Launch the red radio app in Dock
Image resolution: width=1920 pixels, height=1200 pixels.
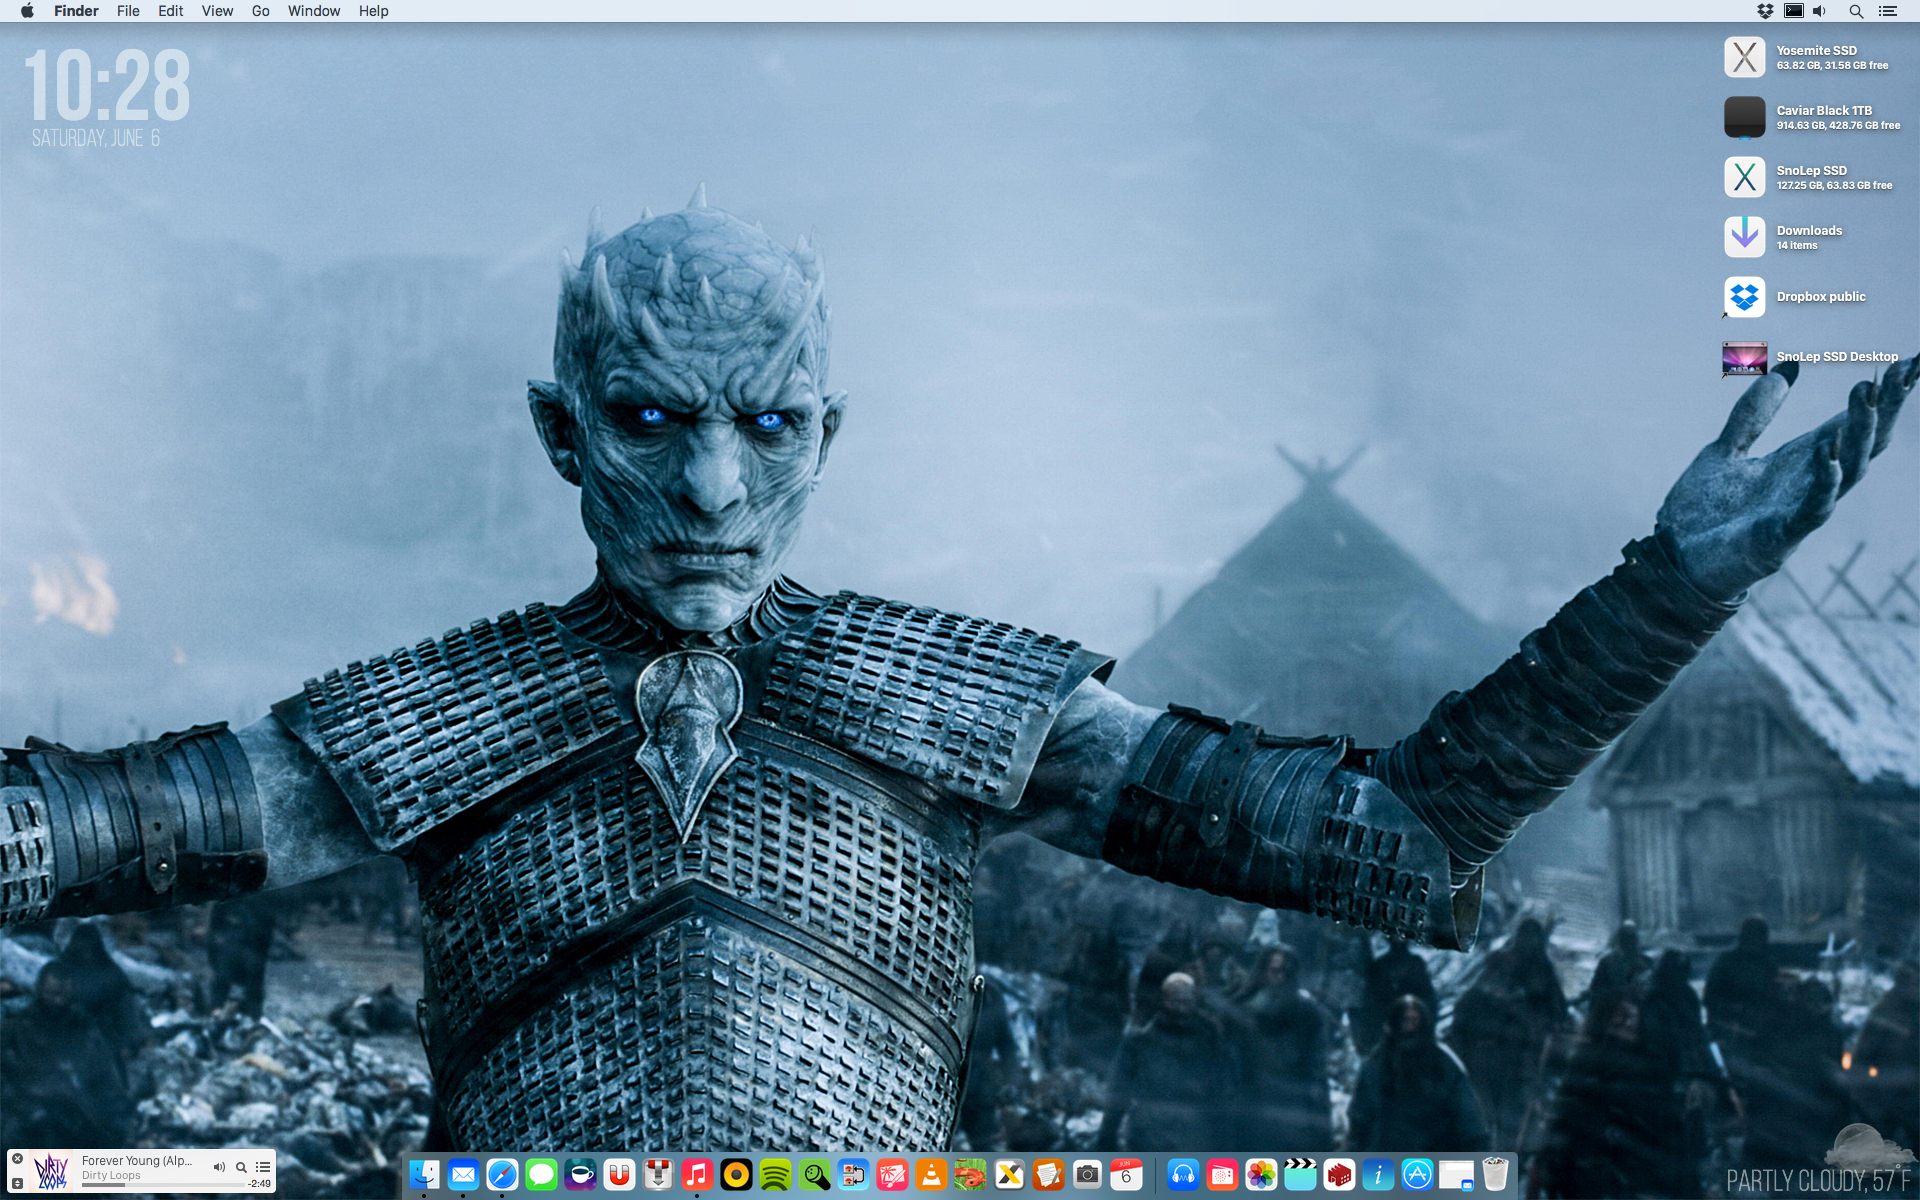[1222, 1174]
